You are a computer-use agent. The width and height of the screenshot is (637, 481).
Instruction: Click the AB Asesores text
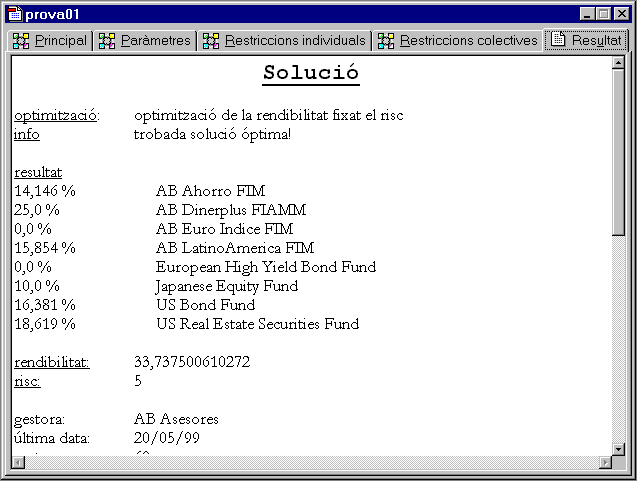click(x=176, y=419)
